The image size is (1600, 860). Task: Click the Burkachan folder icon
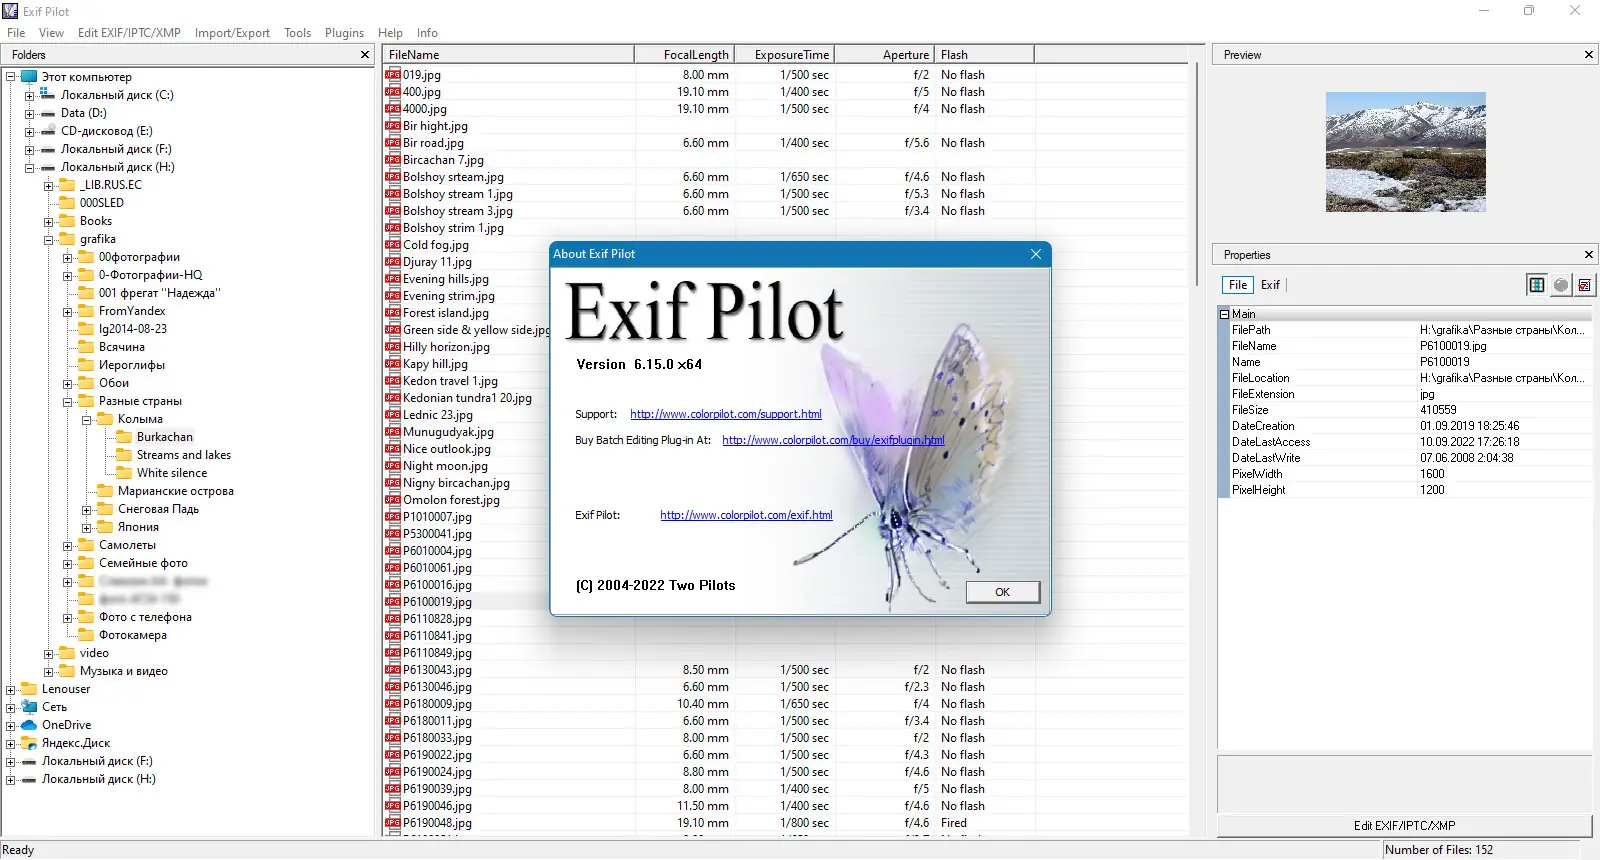tap(124, 437)
